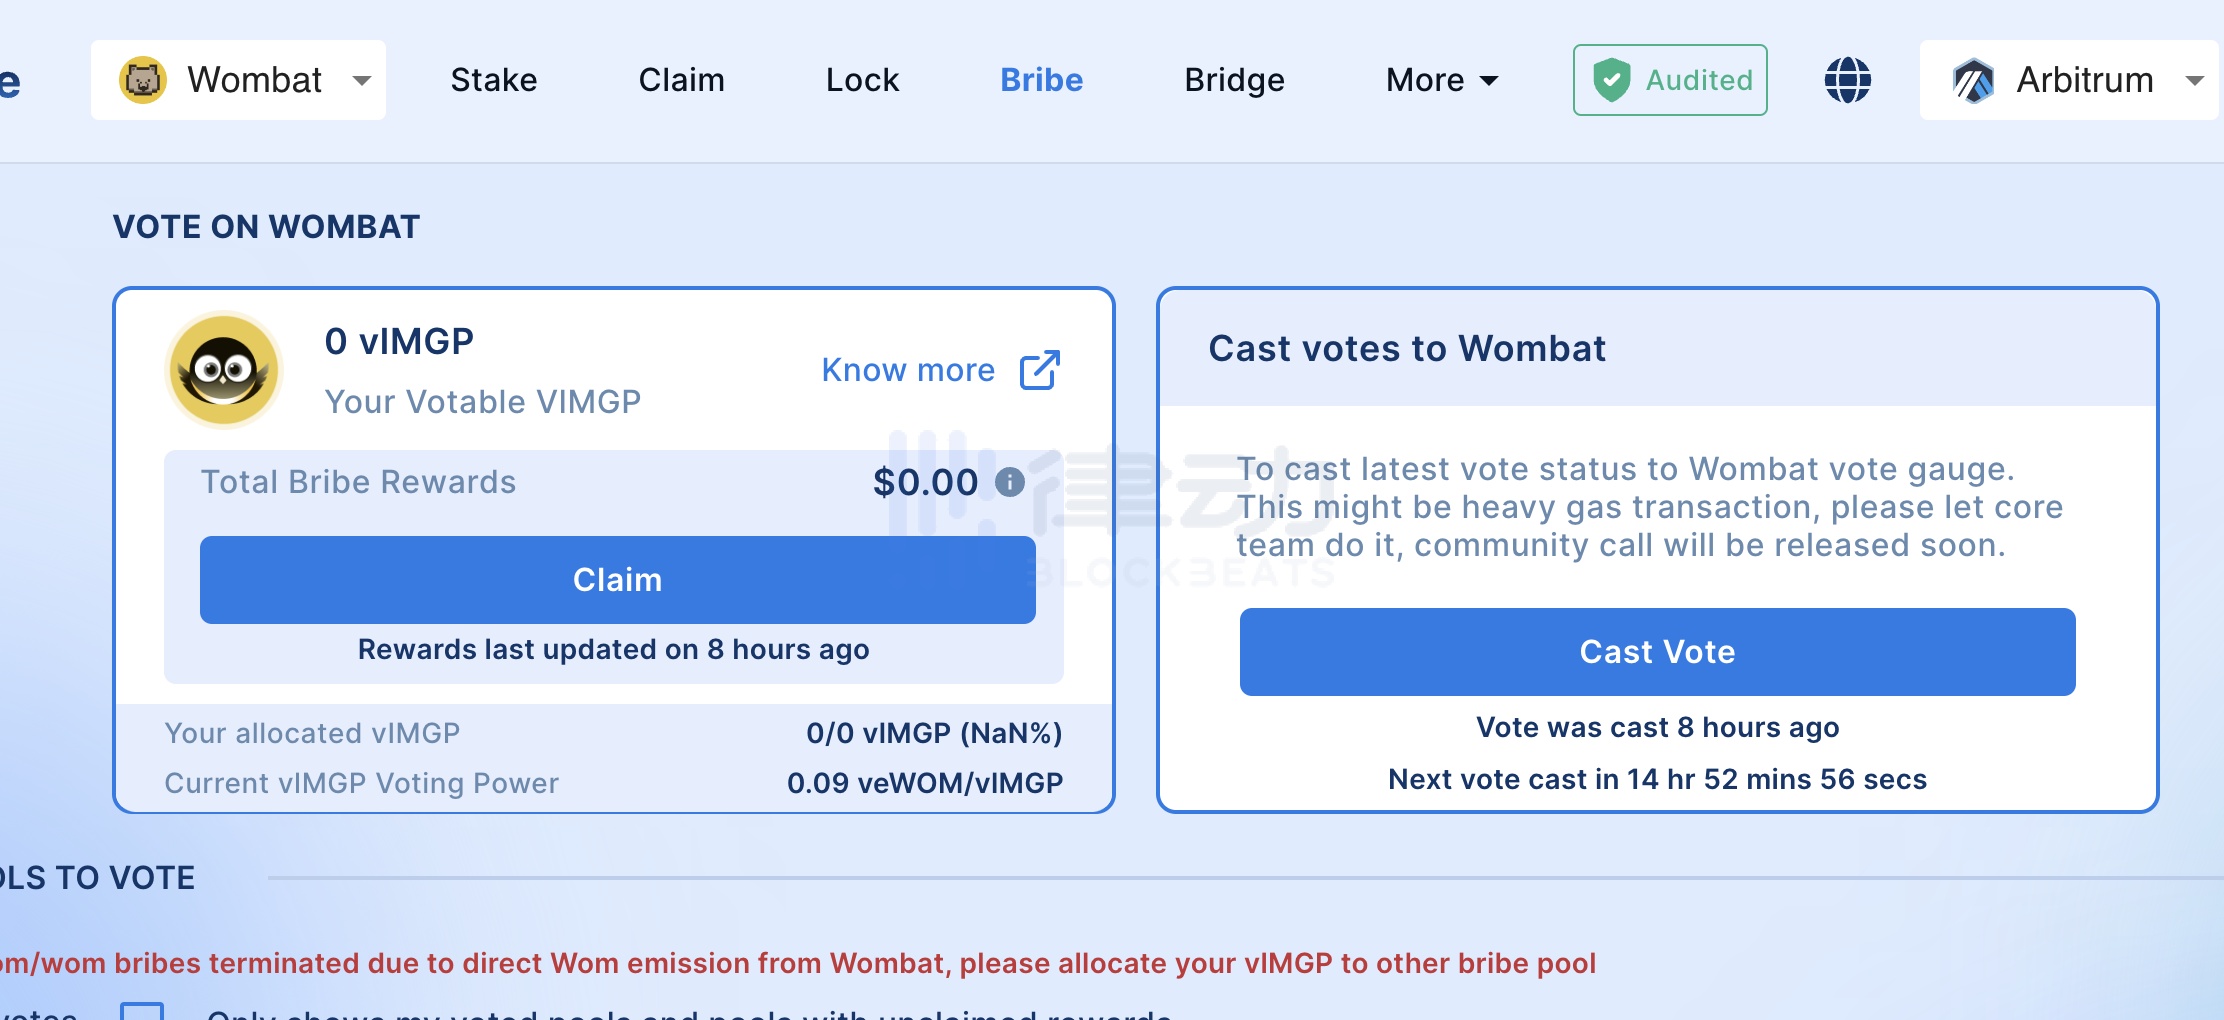
Task: Go to the Stake tab
Action: coord(493,80)
